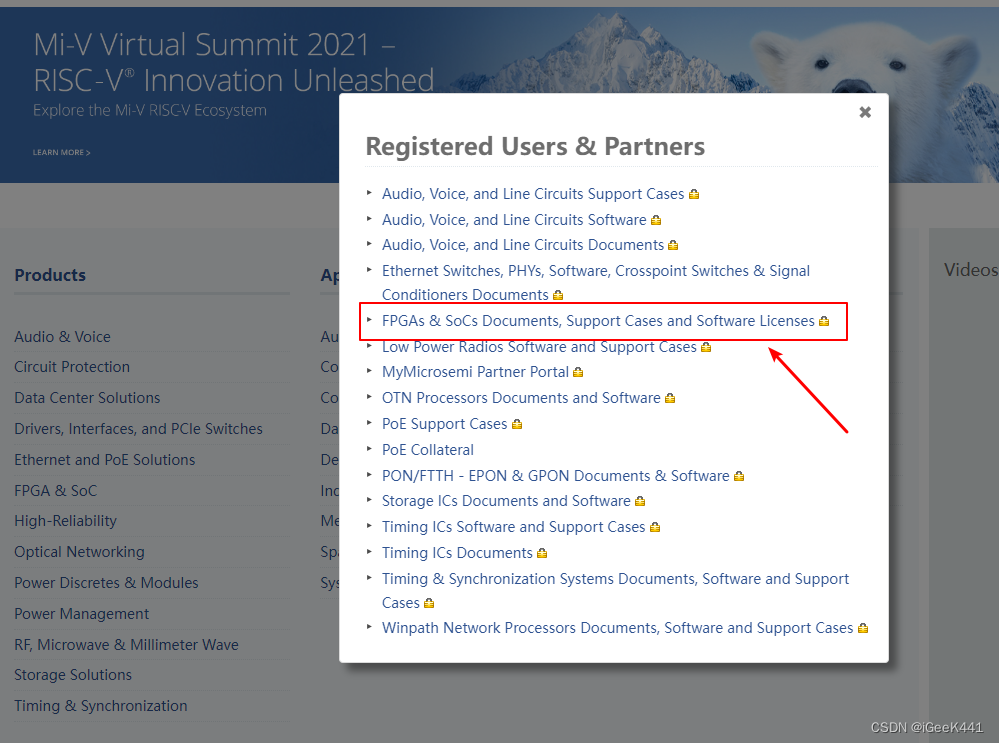Open PoE Collateral link
999x743 pixels.
(x=428, y=450)
